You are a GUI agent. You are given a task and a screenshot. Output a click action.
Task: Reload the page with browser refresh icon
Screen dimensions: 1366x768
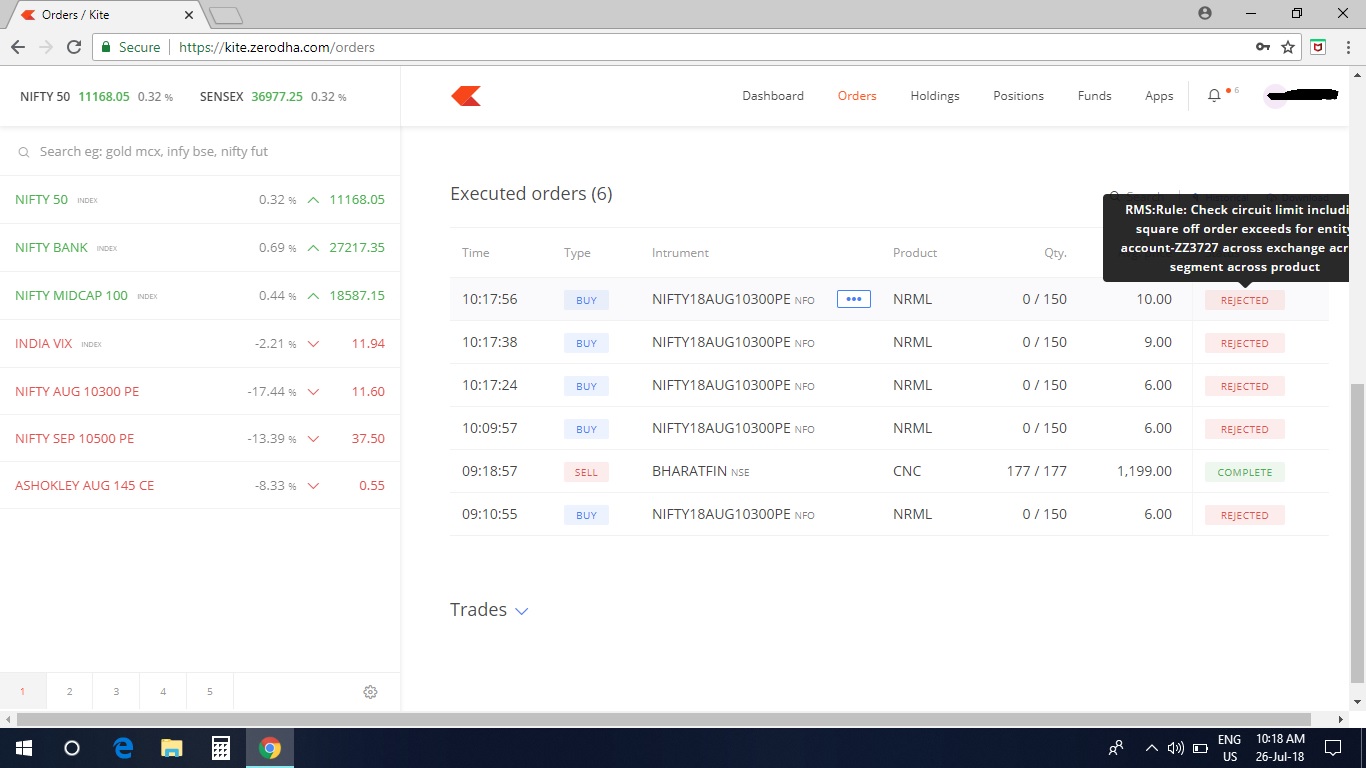click(x=73, y=47)
